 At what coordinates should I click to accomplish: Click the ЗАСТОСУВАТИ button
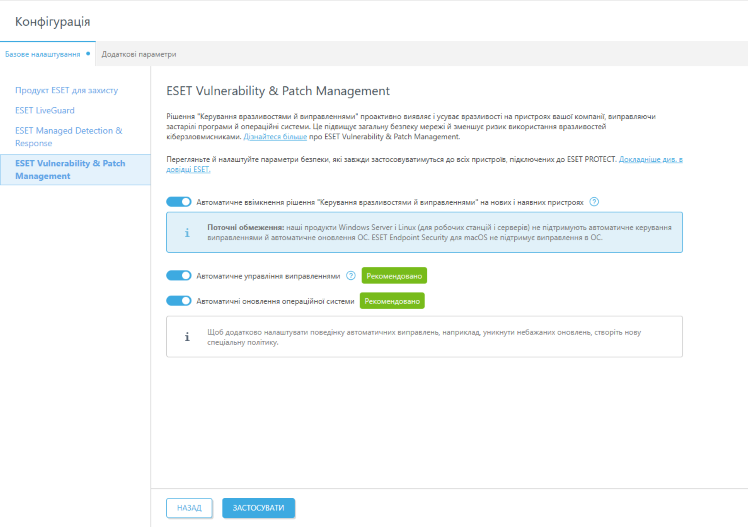(259, 508)
